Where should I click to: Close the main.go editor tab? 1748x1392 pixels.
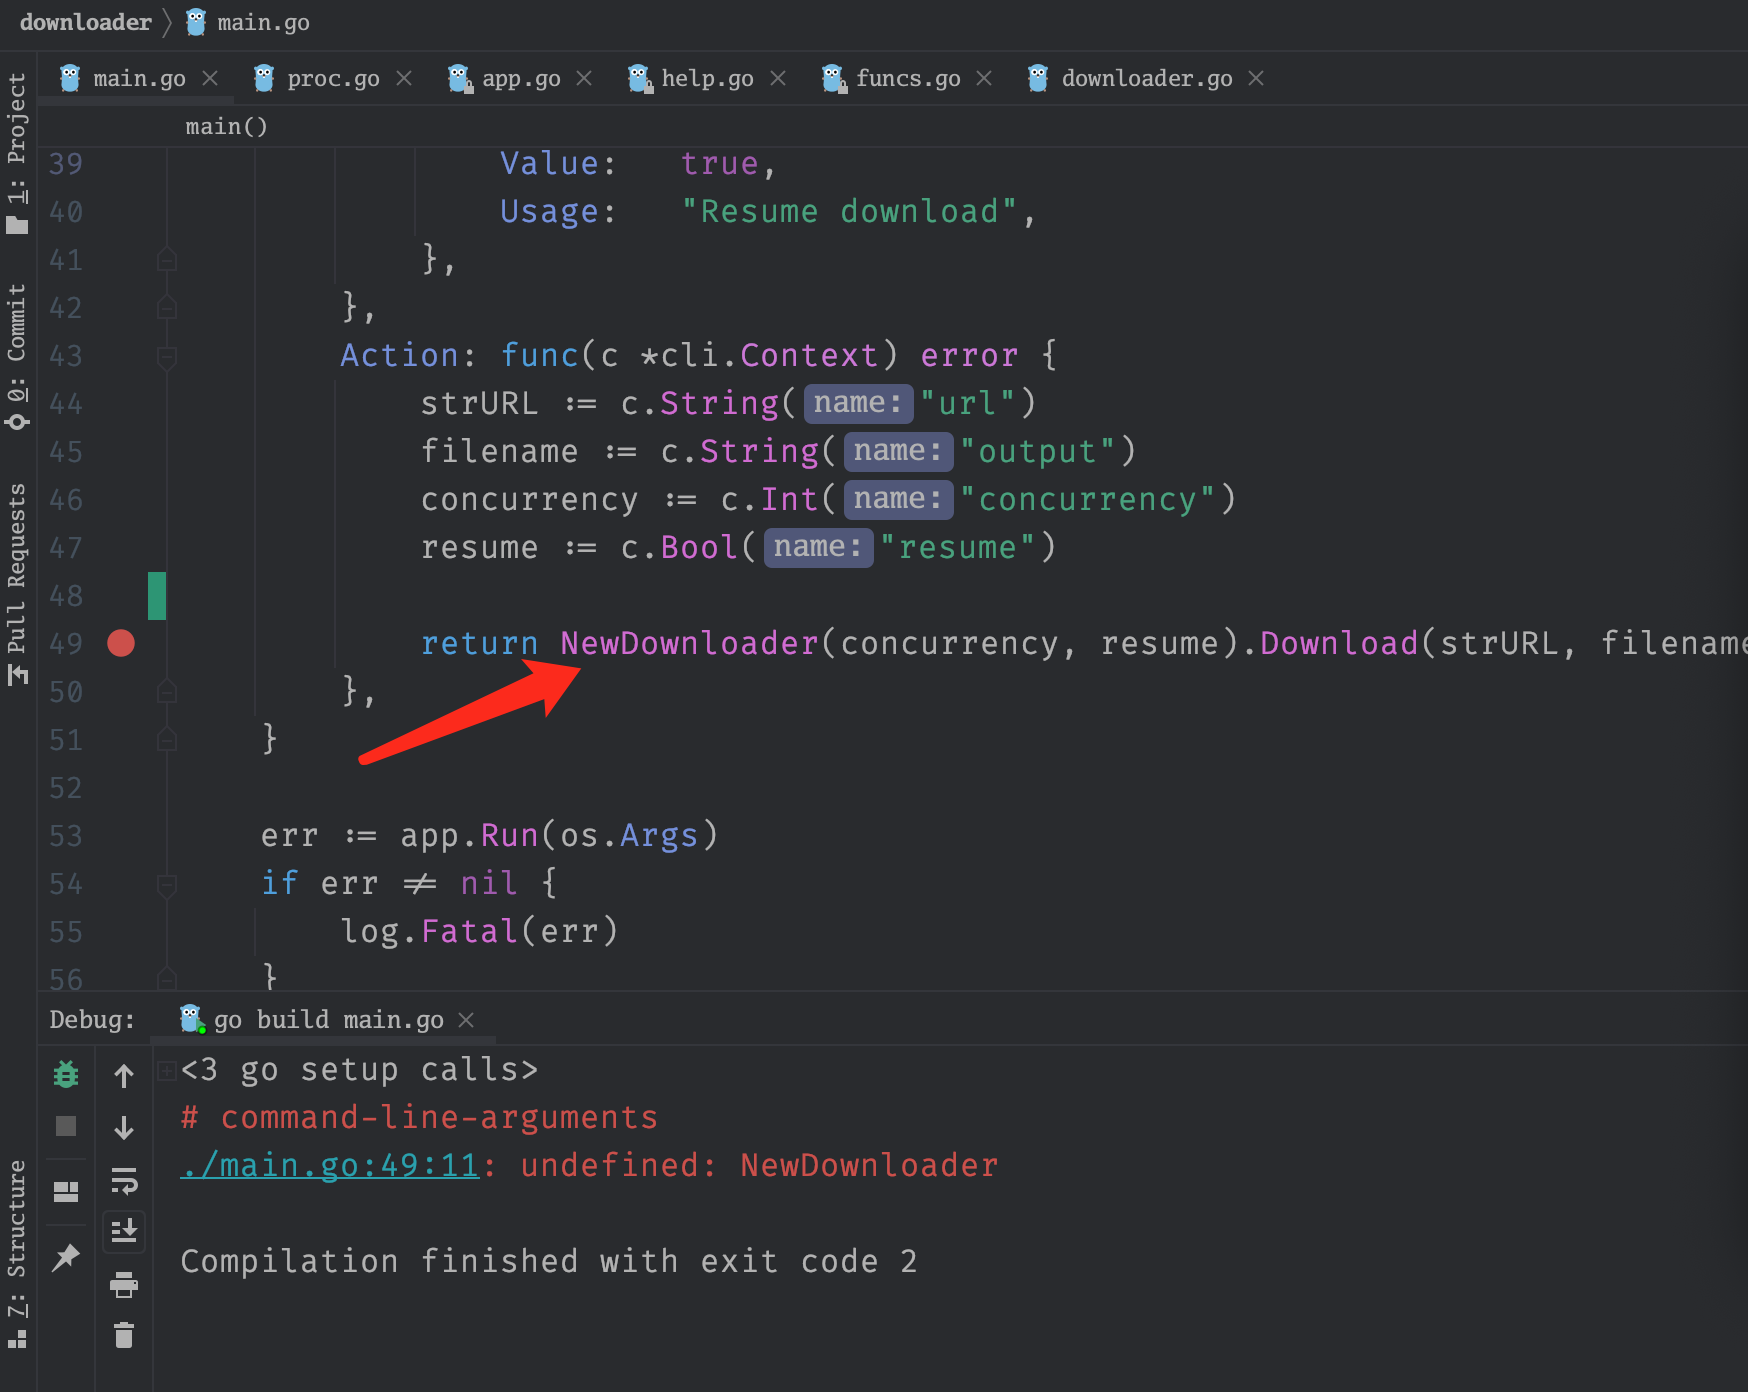(210, 78)
